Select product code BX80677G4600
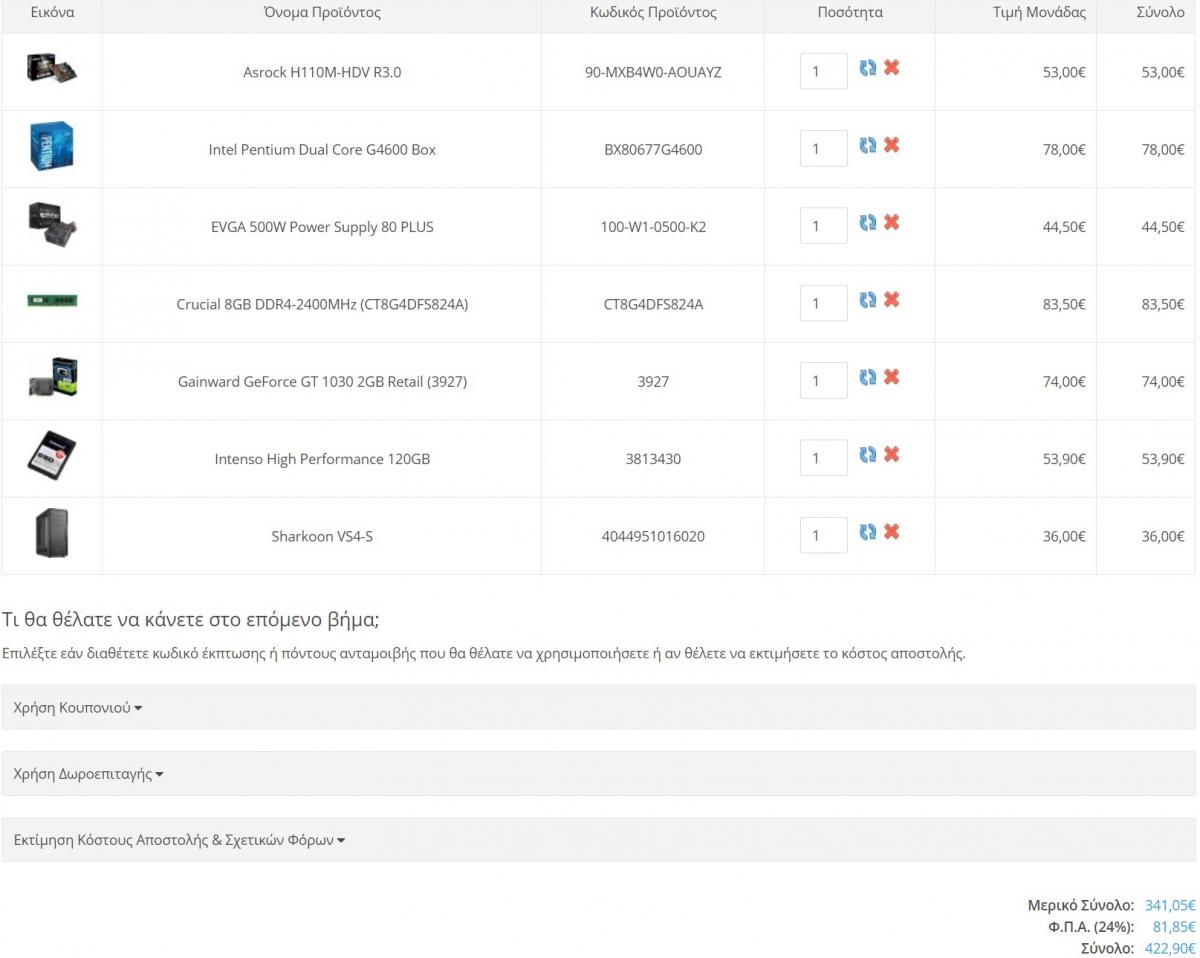This screenshot has width=1200, height=958. click(x=653, y=149)
